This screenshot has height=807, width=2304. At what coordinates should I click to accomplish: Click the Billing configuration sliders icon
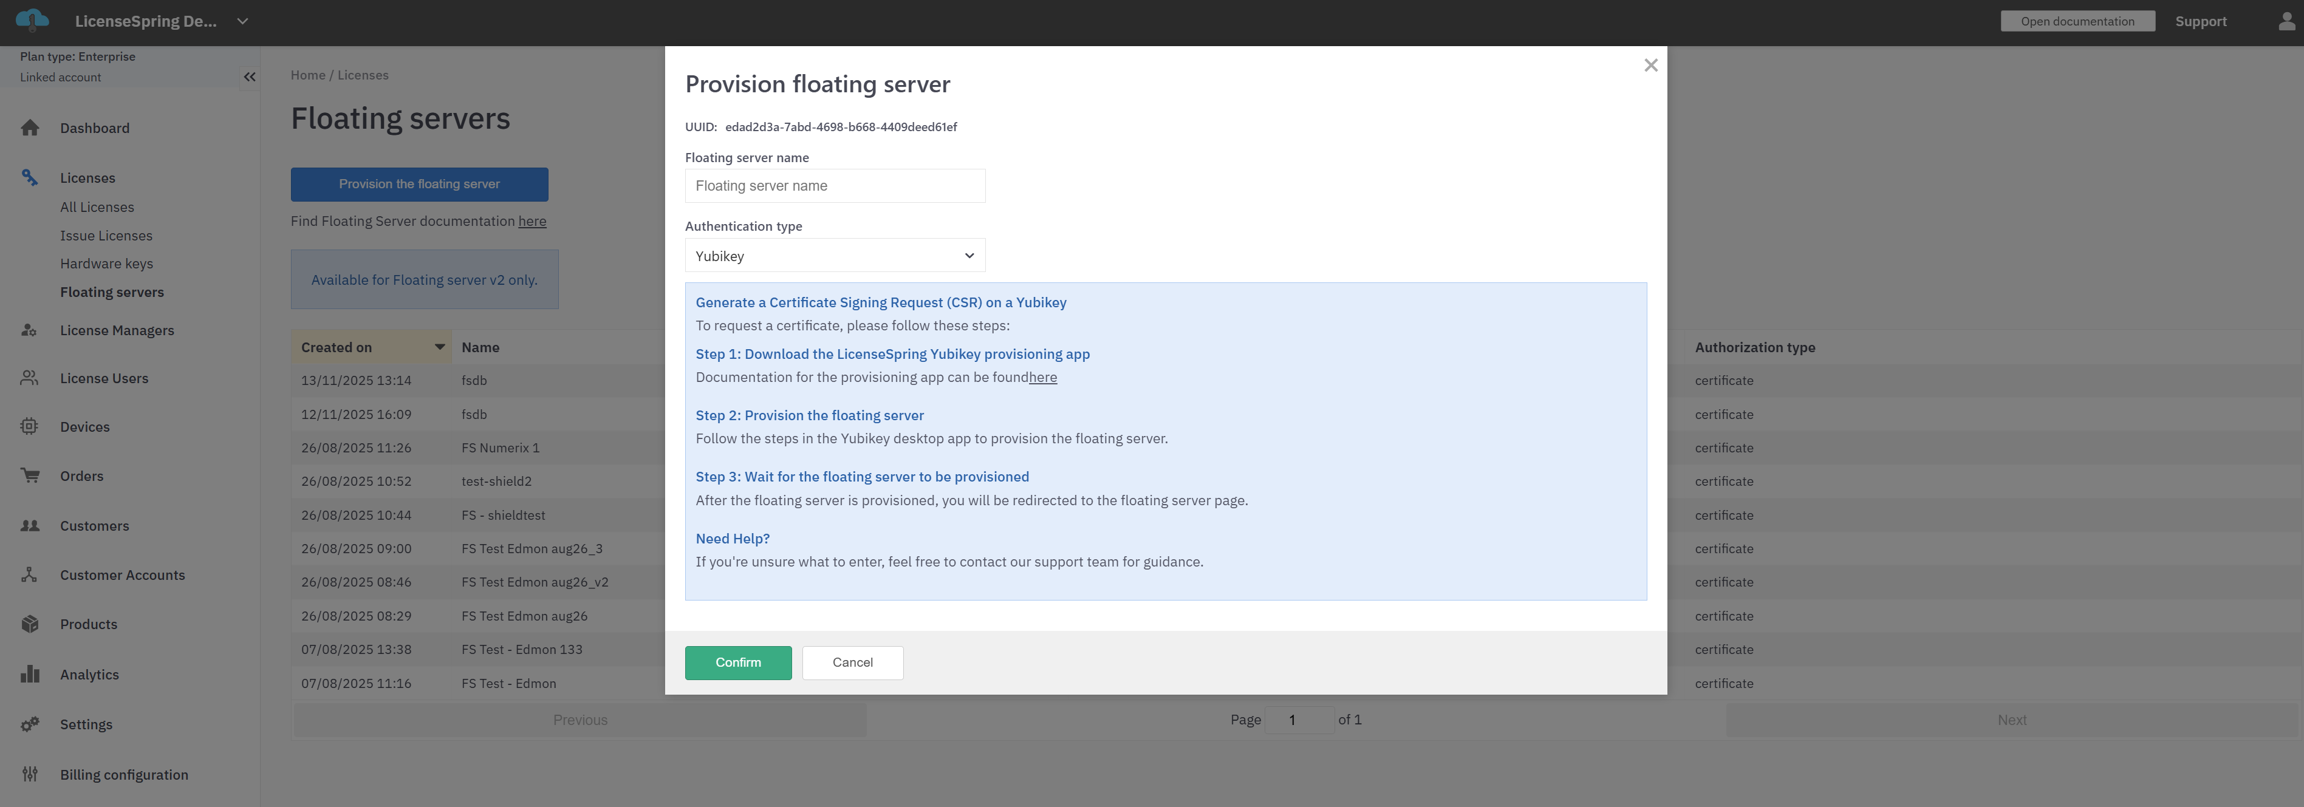[30, 774]
